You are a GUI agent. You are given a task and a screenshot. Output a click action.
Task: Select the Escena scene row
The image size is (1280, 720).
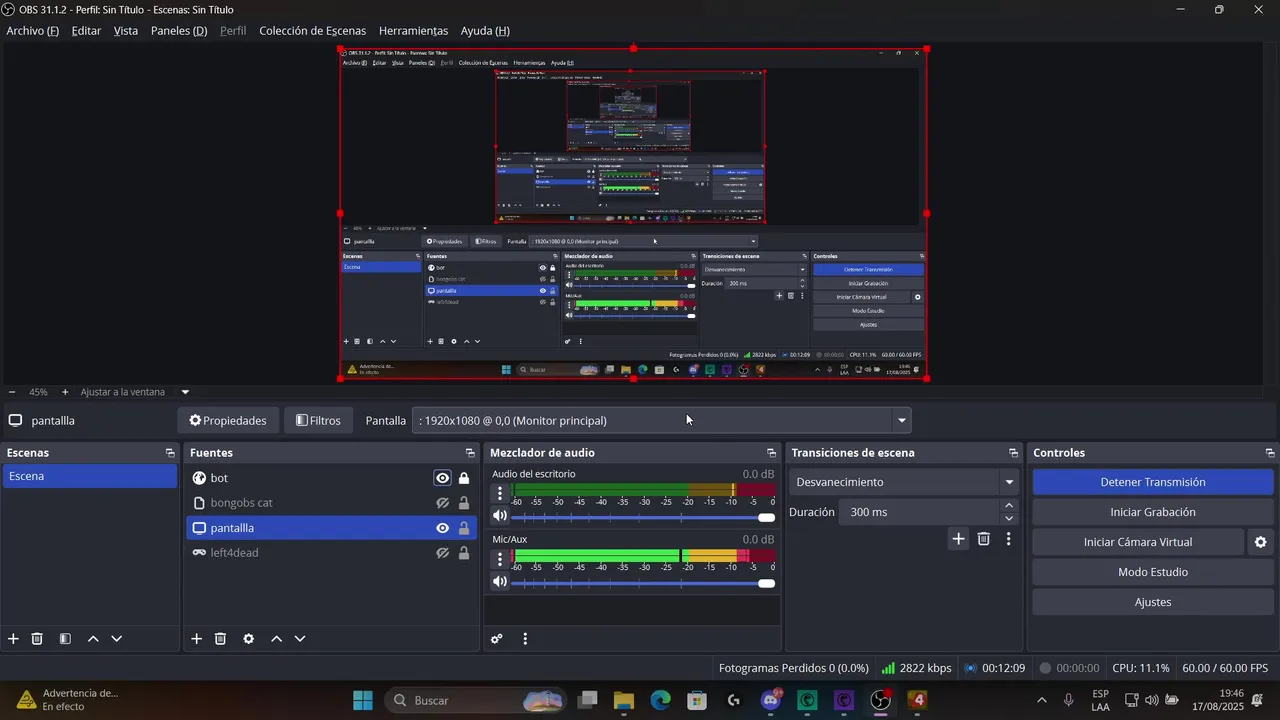[90, 476]
